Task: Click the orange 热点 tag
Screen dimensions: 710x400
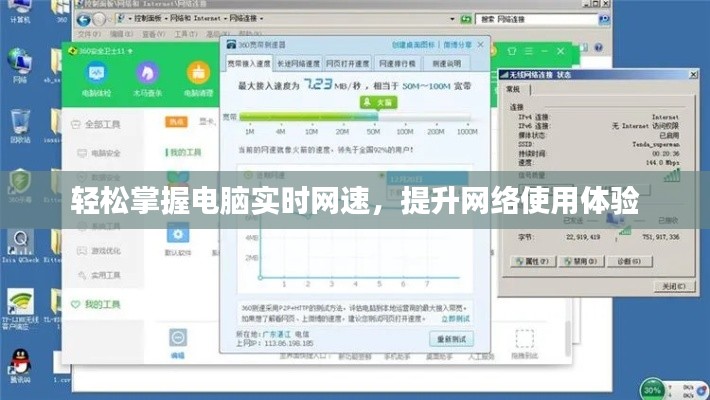Action: tap(176, 122)
